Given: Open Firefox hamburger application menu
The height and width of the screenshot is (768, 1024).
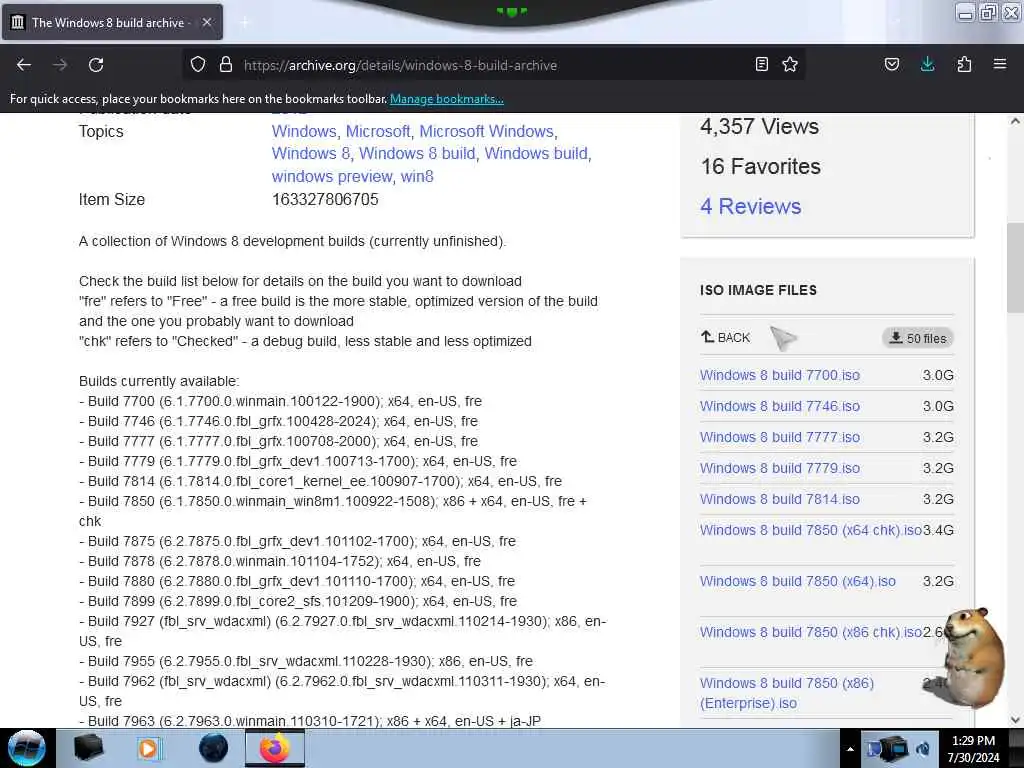Looking at the screenshot, I should (1000, 64).
